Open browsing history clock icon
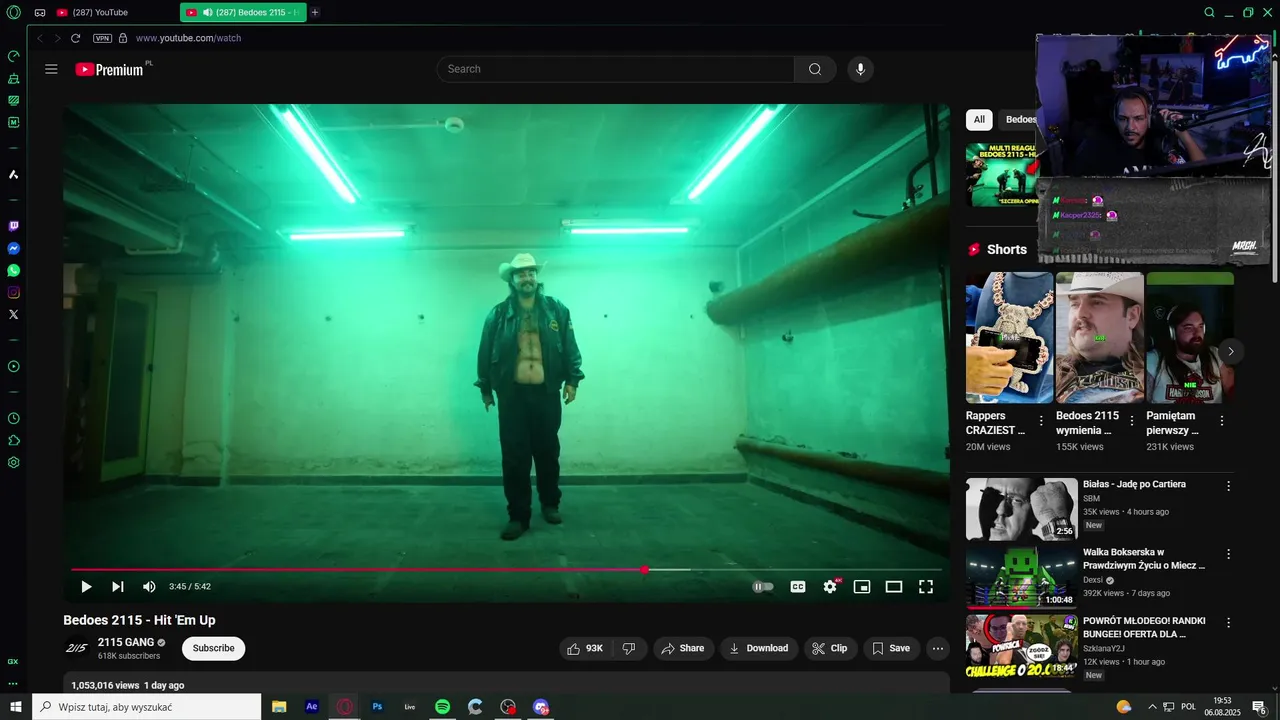The width and height of the screenshot is (1280, 720). point(13,419)
